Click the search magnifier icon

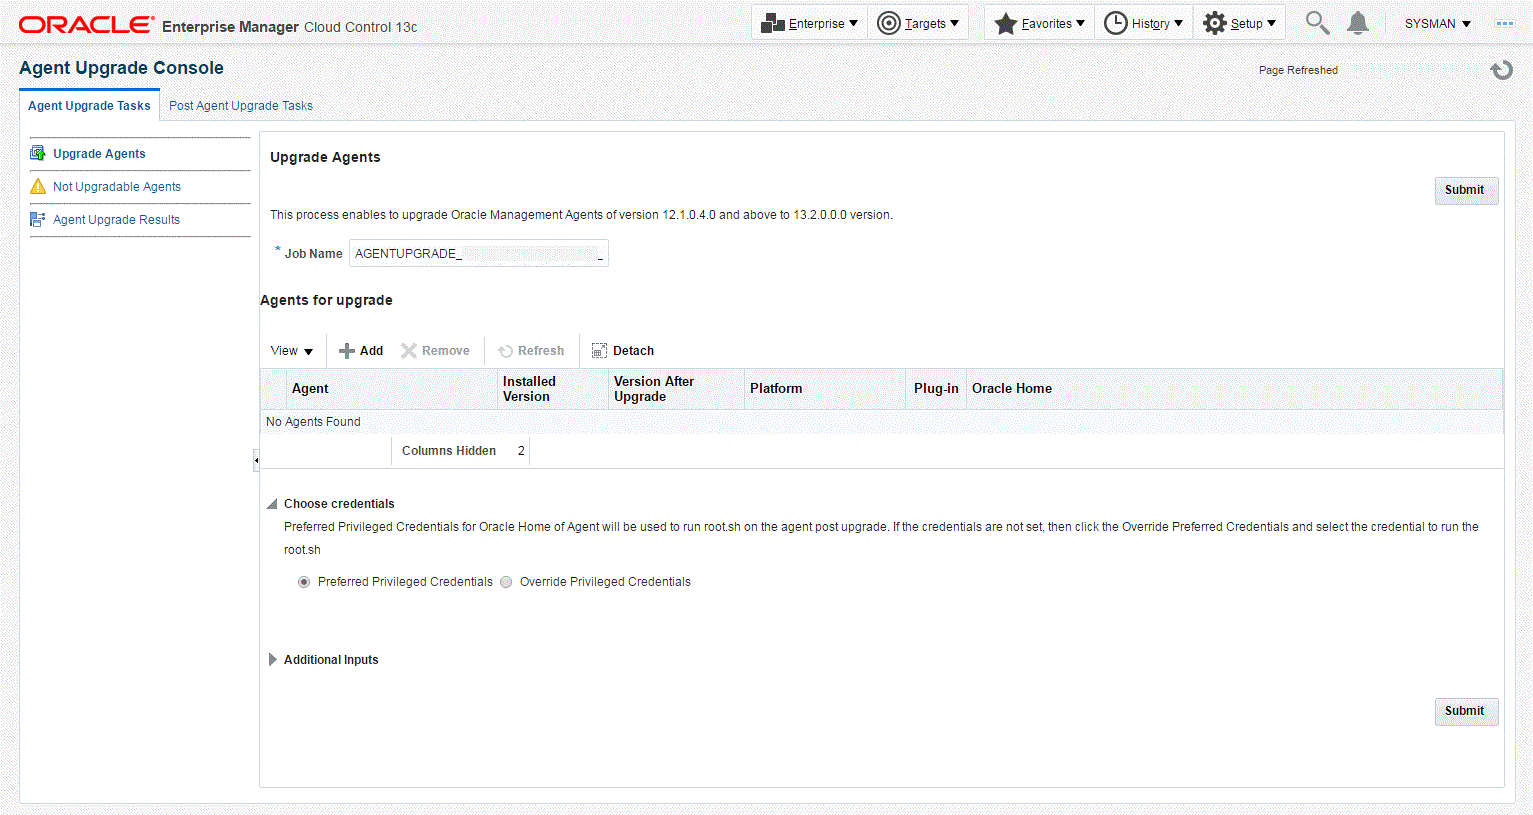pos(1317,23)
